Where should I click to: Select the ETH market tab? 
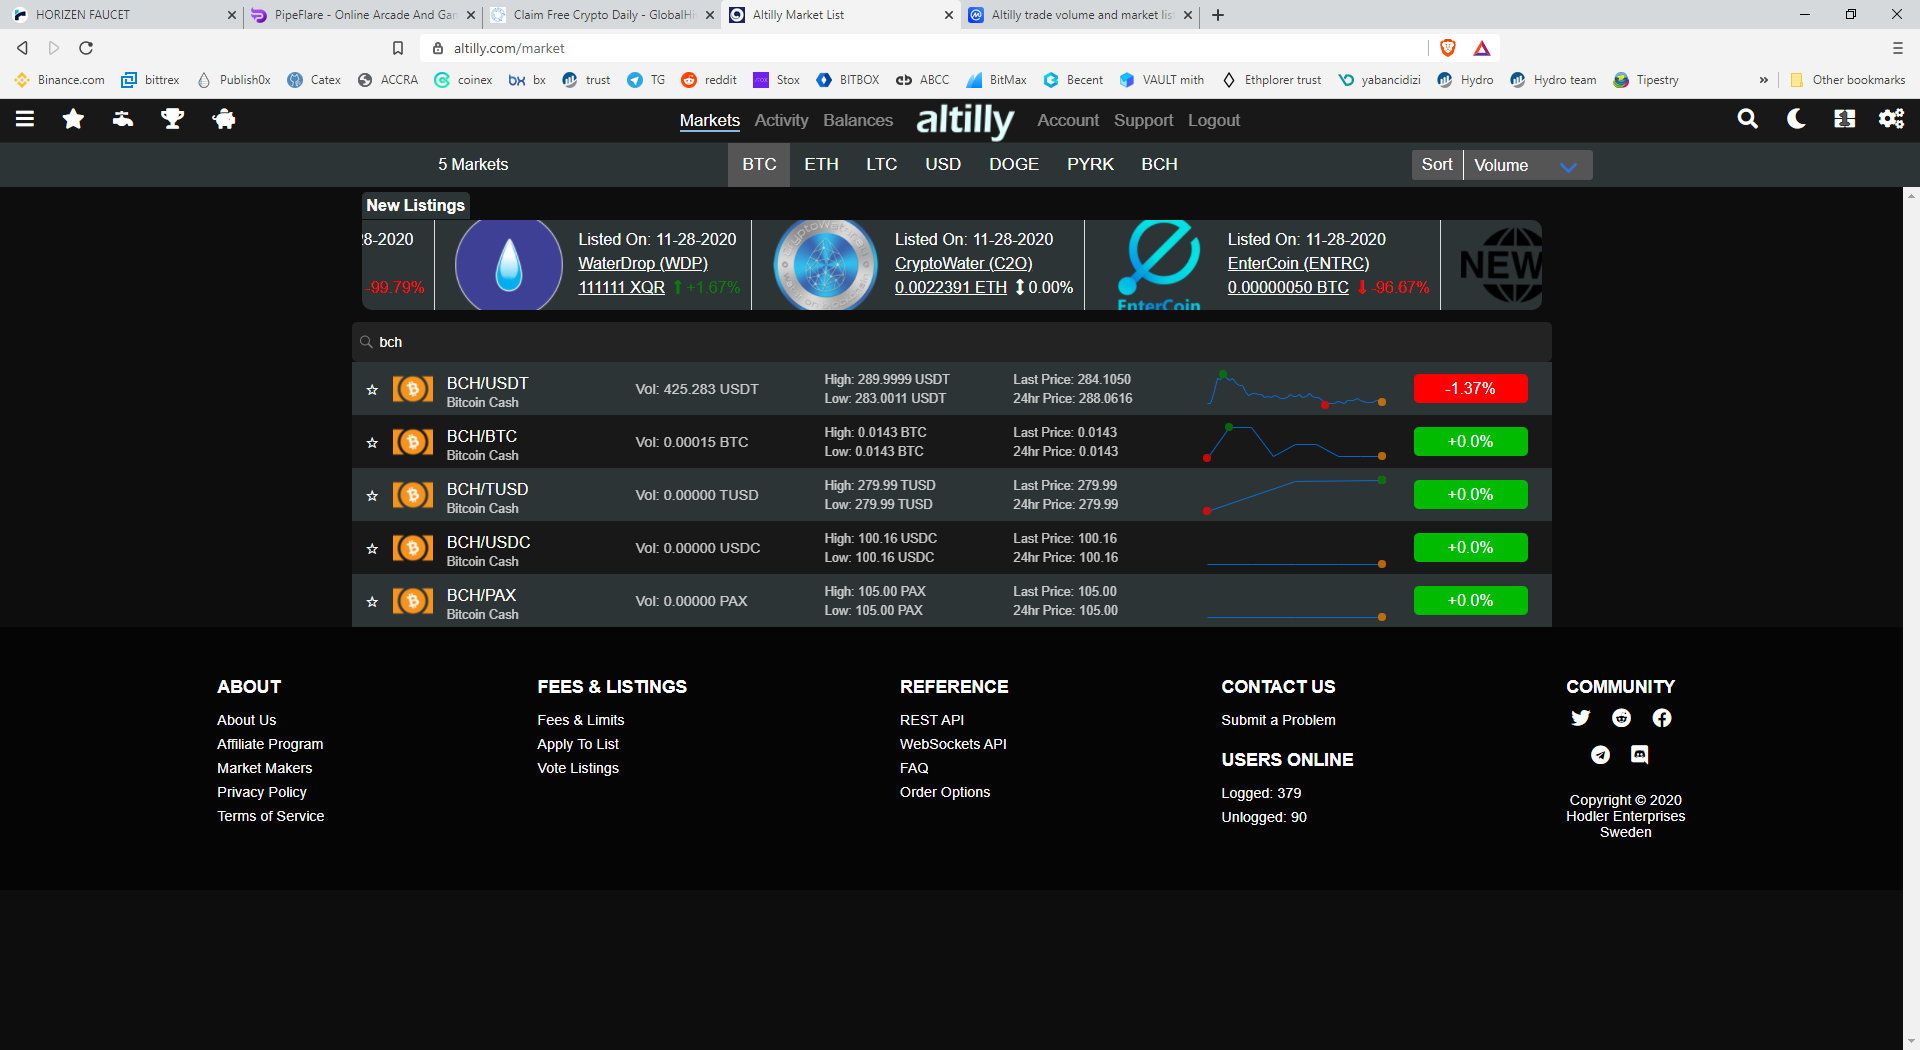click(821, 165)
